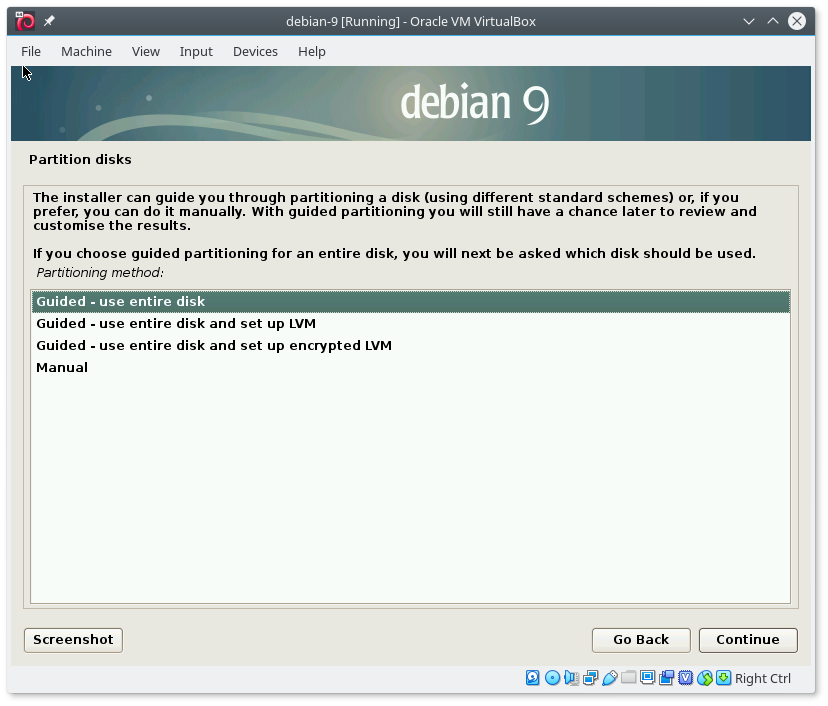This screenshot has width=828, height=706.
Task: Click the hard disk activity status icon
Action: click(x=533, y=678)
